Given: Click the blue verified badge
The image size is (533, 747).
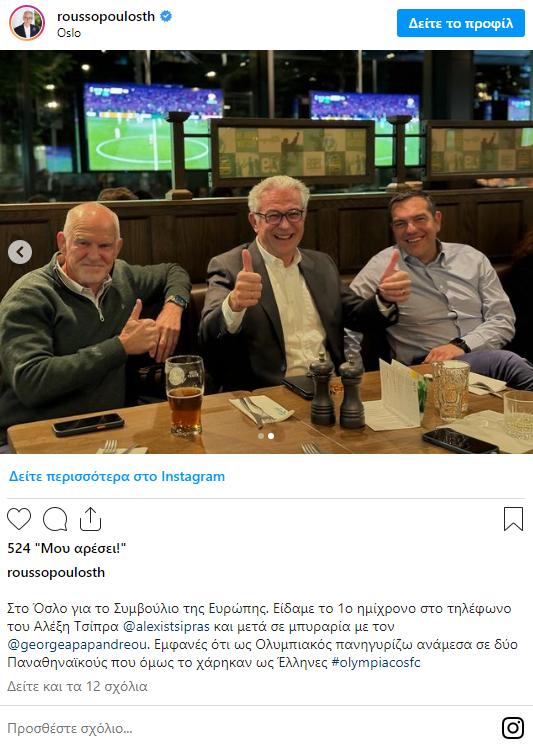Looking at the screenshot, I should 166,17.
